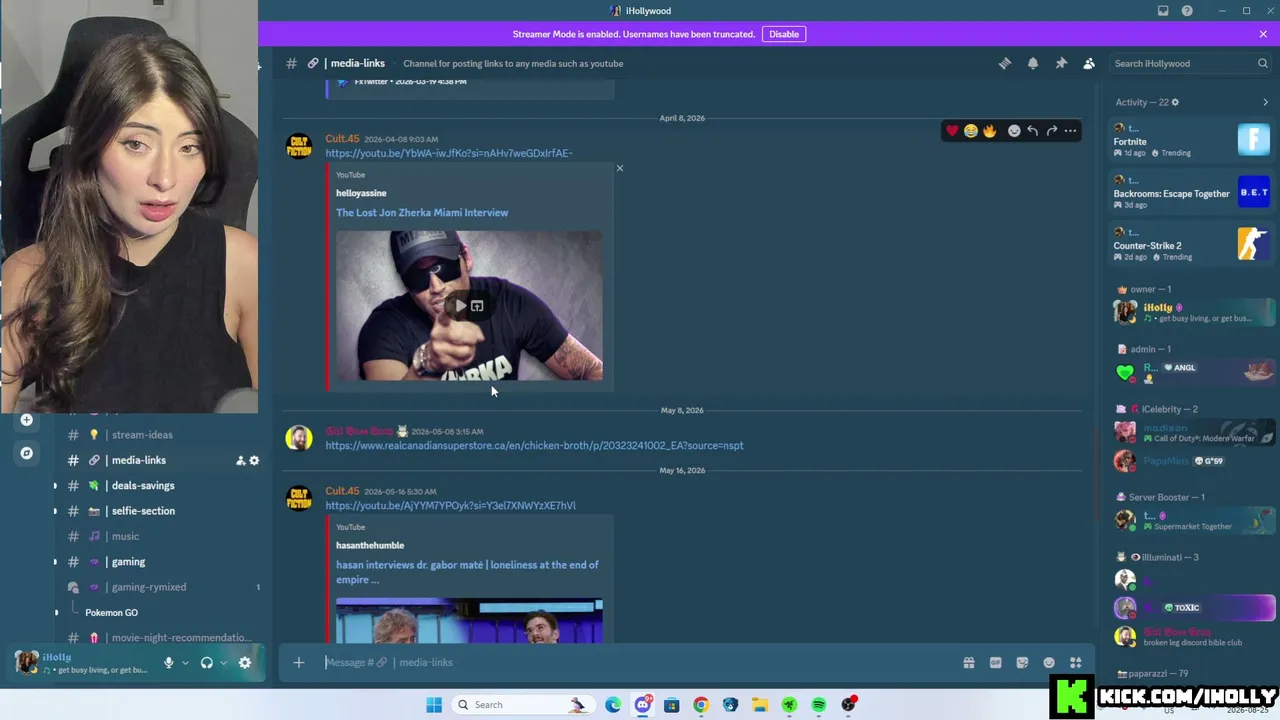The image size is (1280, 720).
Task: Open the Hasan interviews Dr. Gabor Maté link
Action: click(467, 572)
